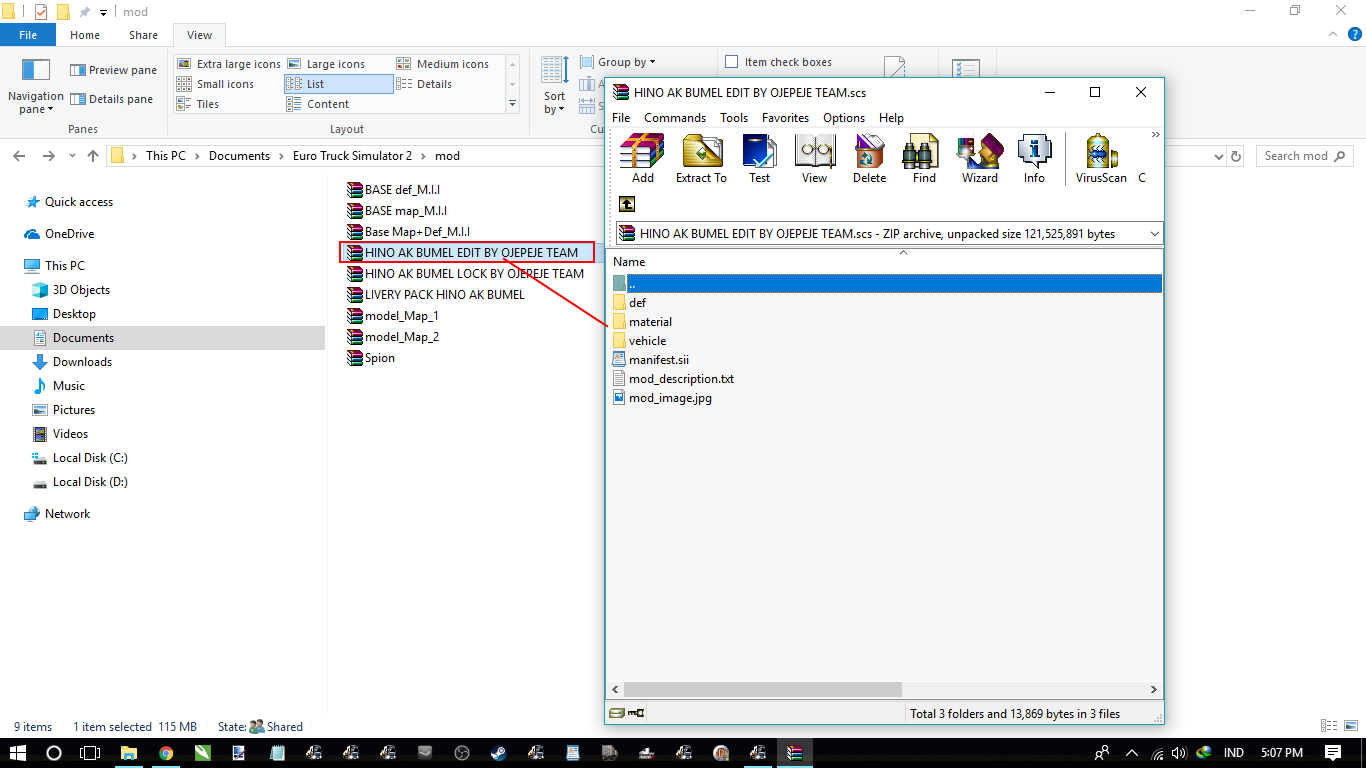1366x768 pixels.
Task: Click the Delete toolbar icon in WinRAR
Action: (x=869, y=158)
